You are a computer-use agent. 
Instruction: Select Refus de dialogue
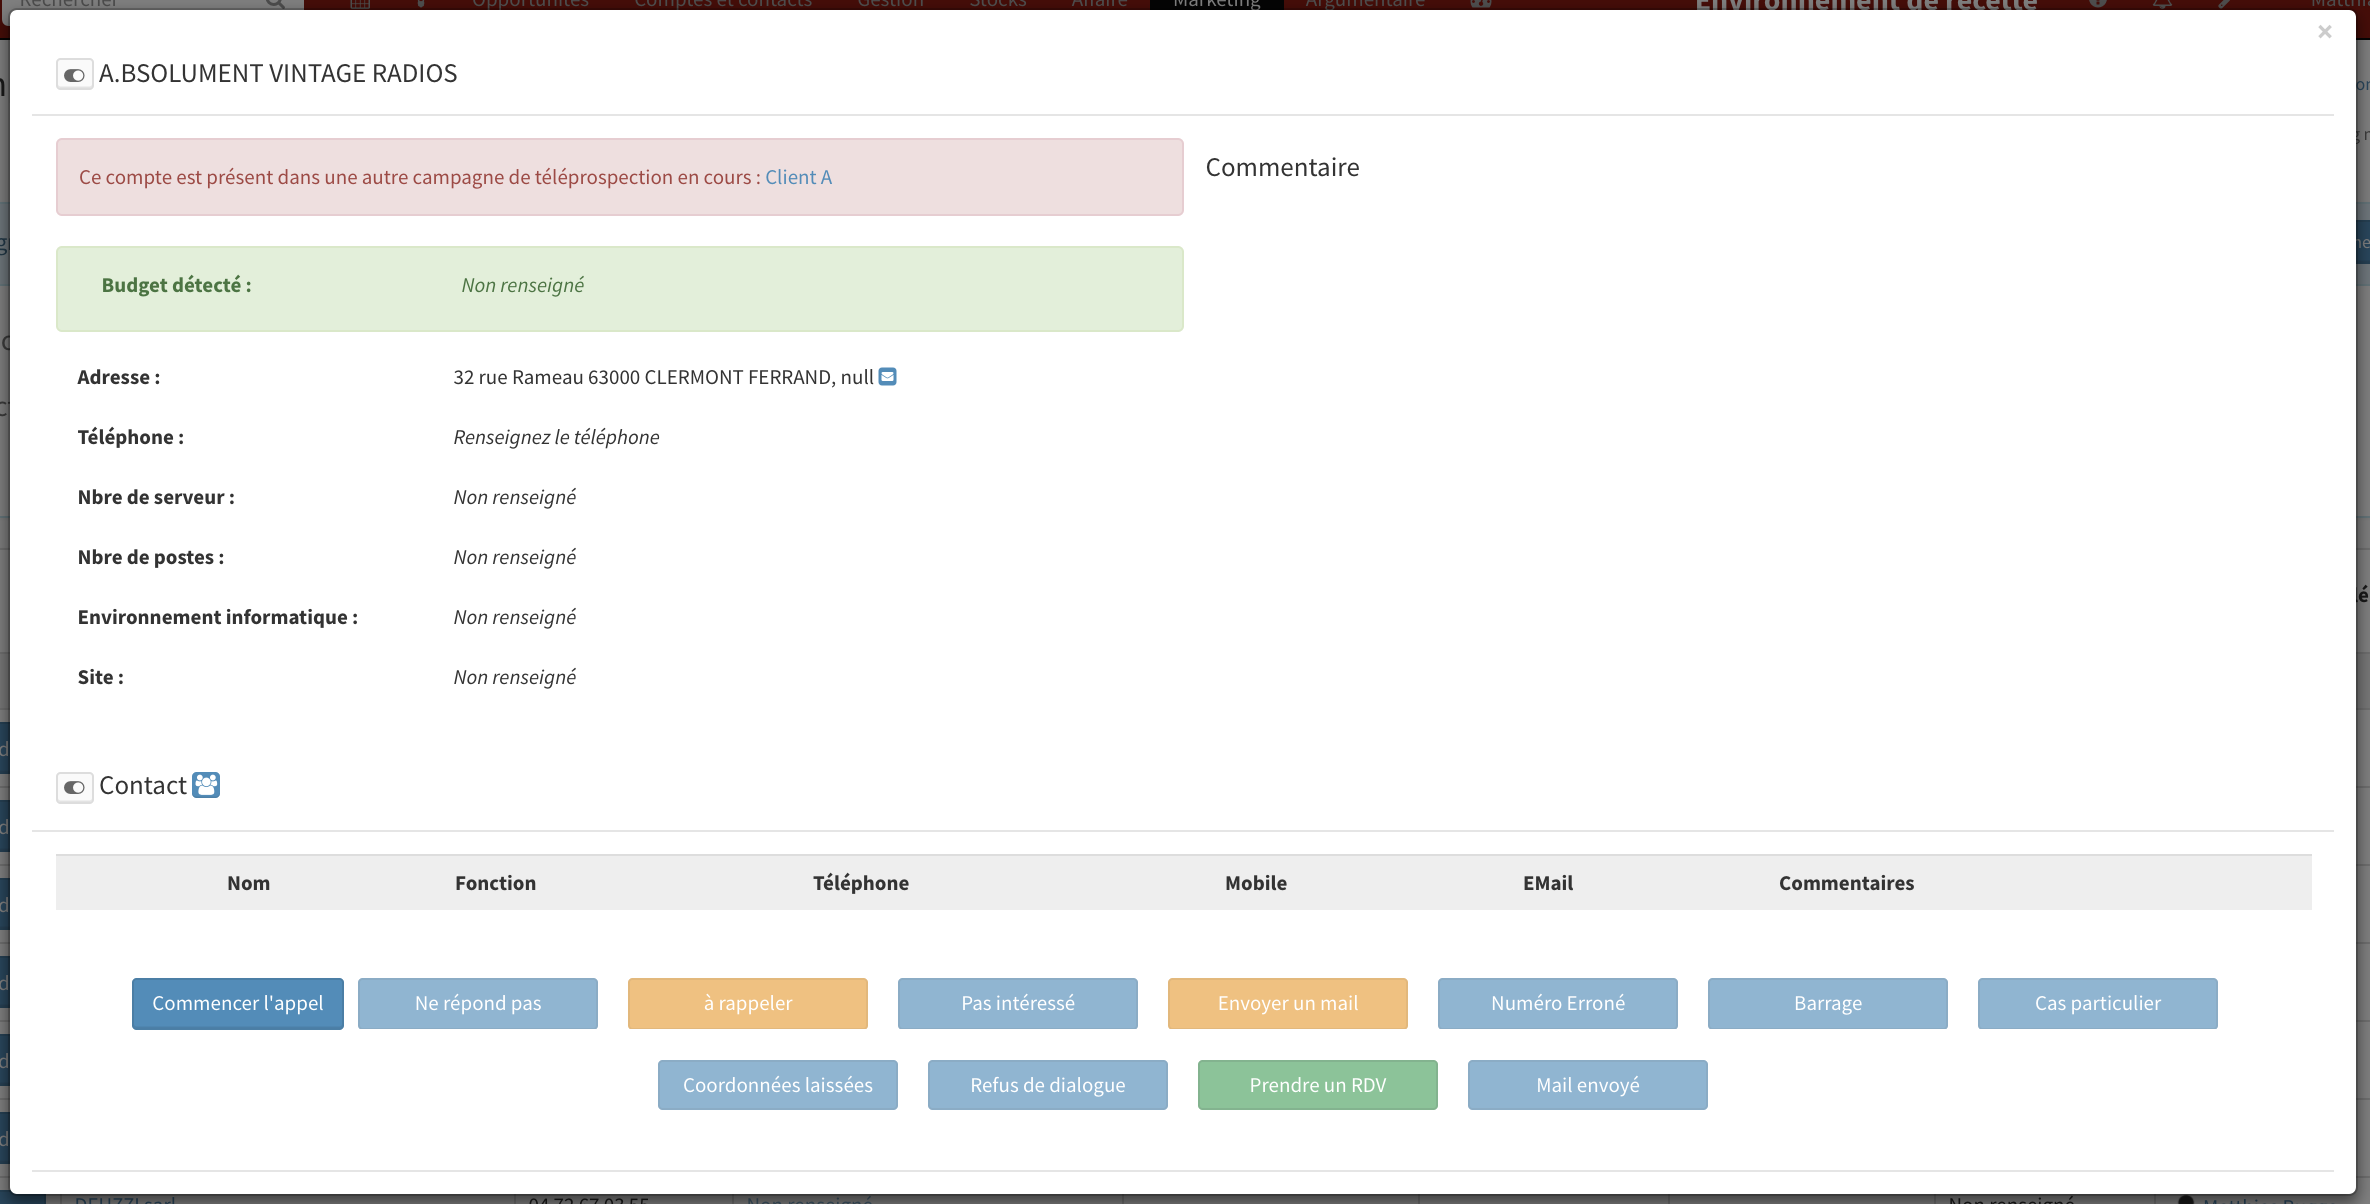click(1048, 1085)
